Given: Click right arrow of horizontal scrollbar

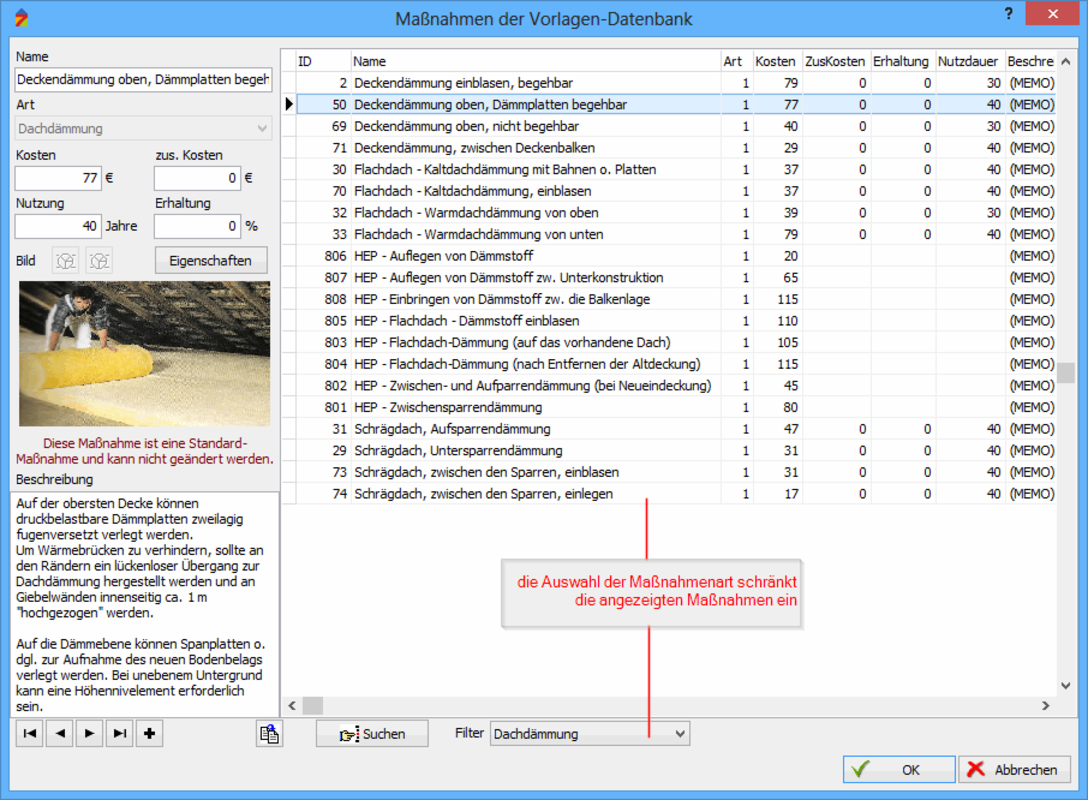Looking at the screenshot, I should [1046, 706].
